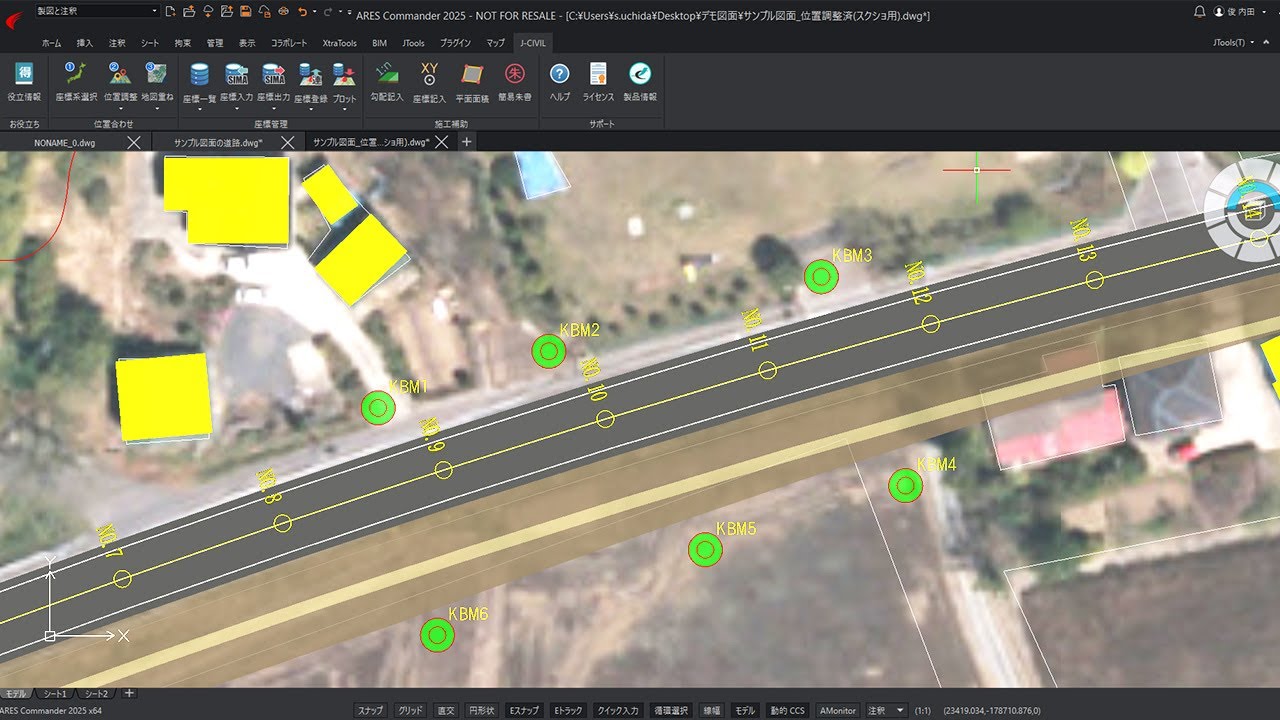Select the 座標系選択 coordinate system tool
The height and width of the screenshot is (720, 1280).
76,82
